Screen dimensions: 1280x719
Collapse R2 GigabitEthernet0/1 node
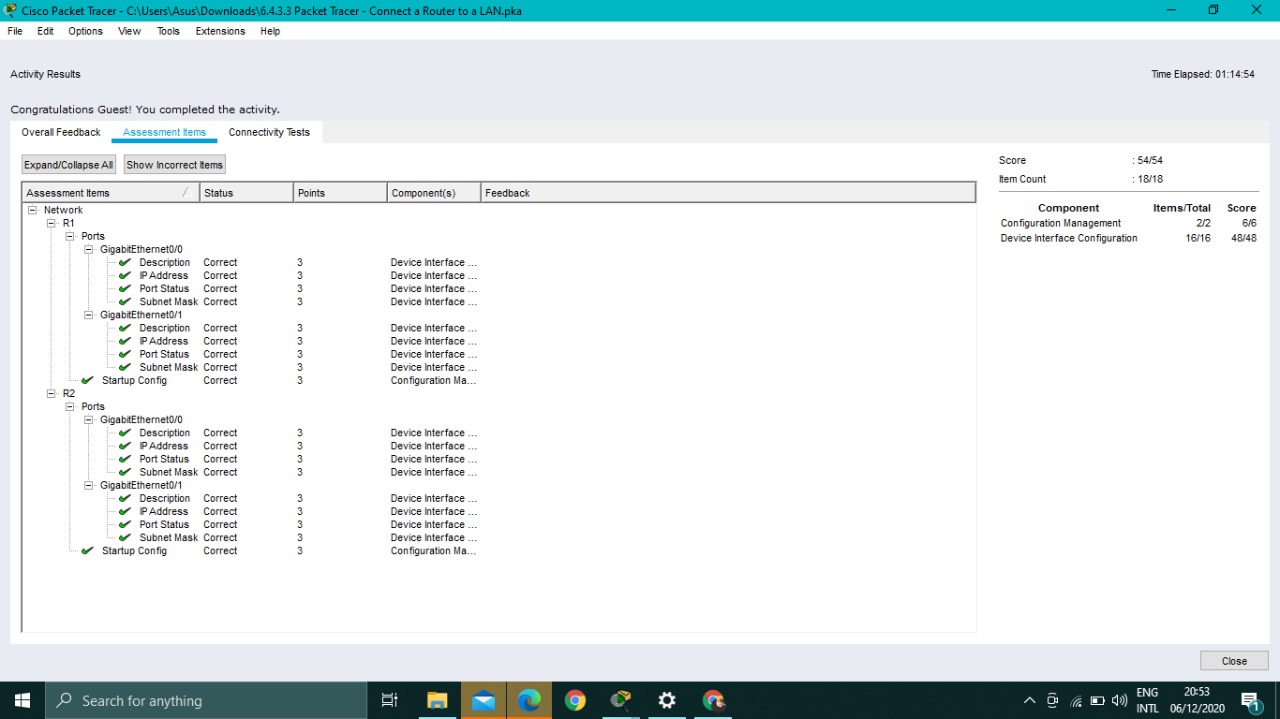(89, 485)
